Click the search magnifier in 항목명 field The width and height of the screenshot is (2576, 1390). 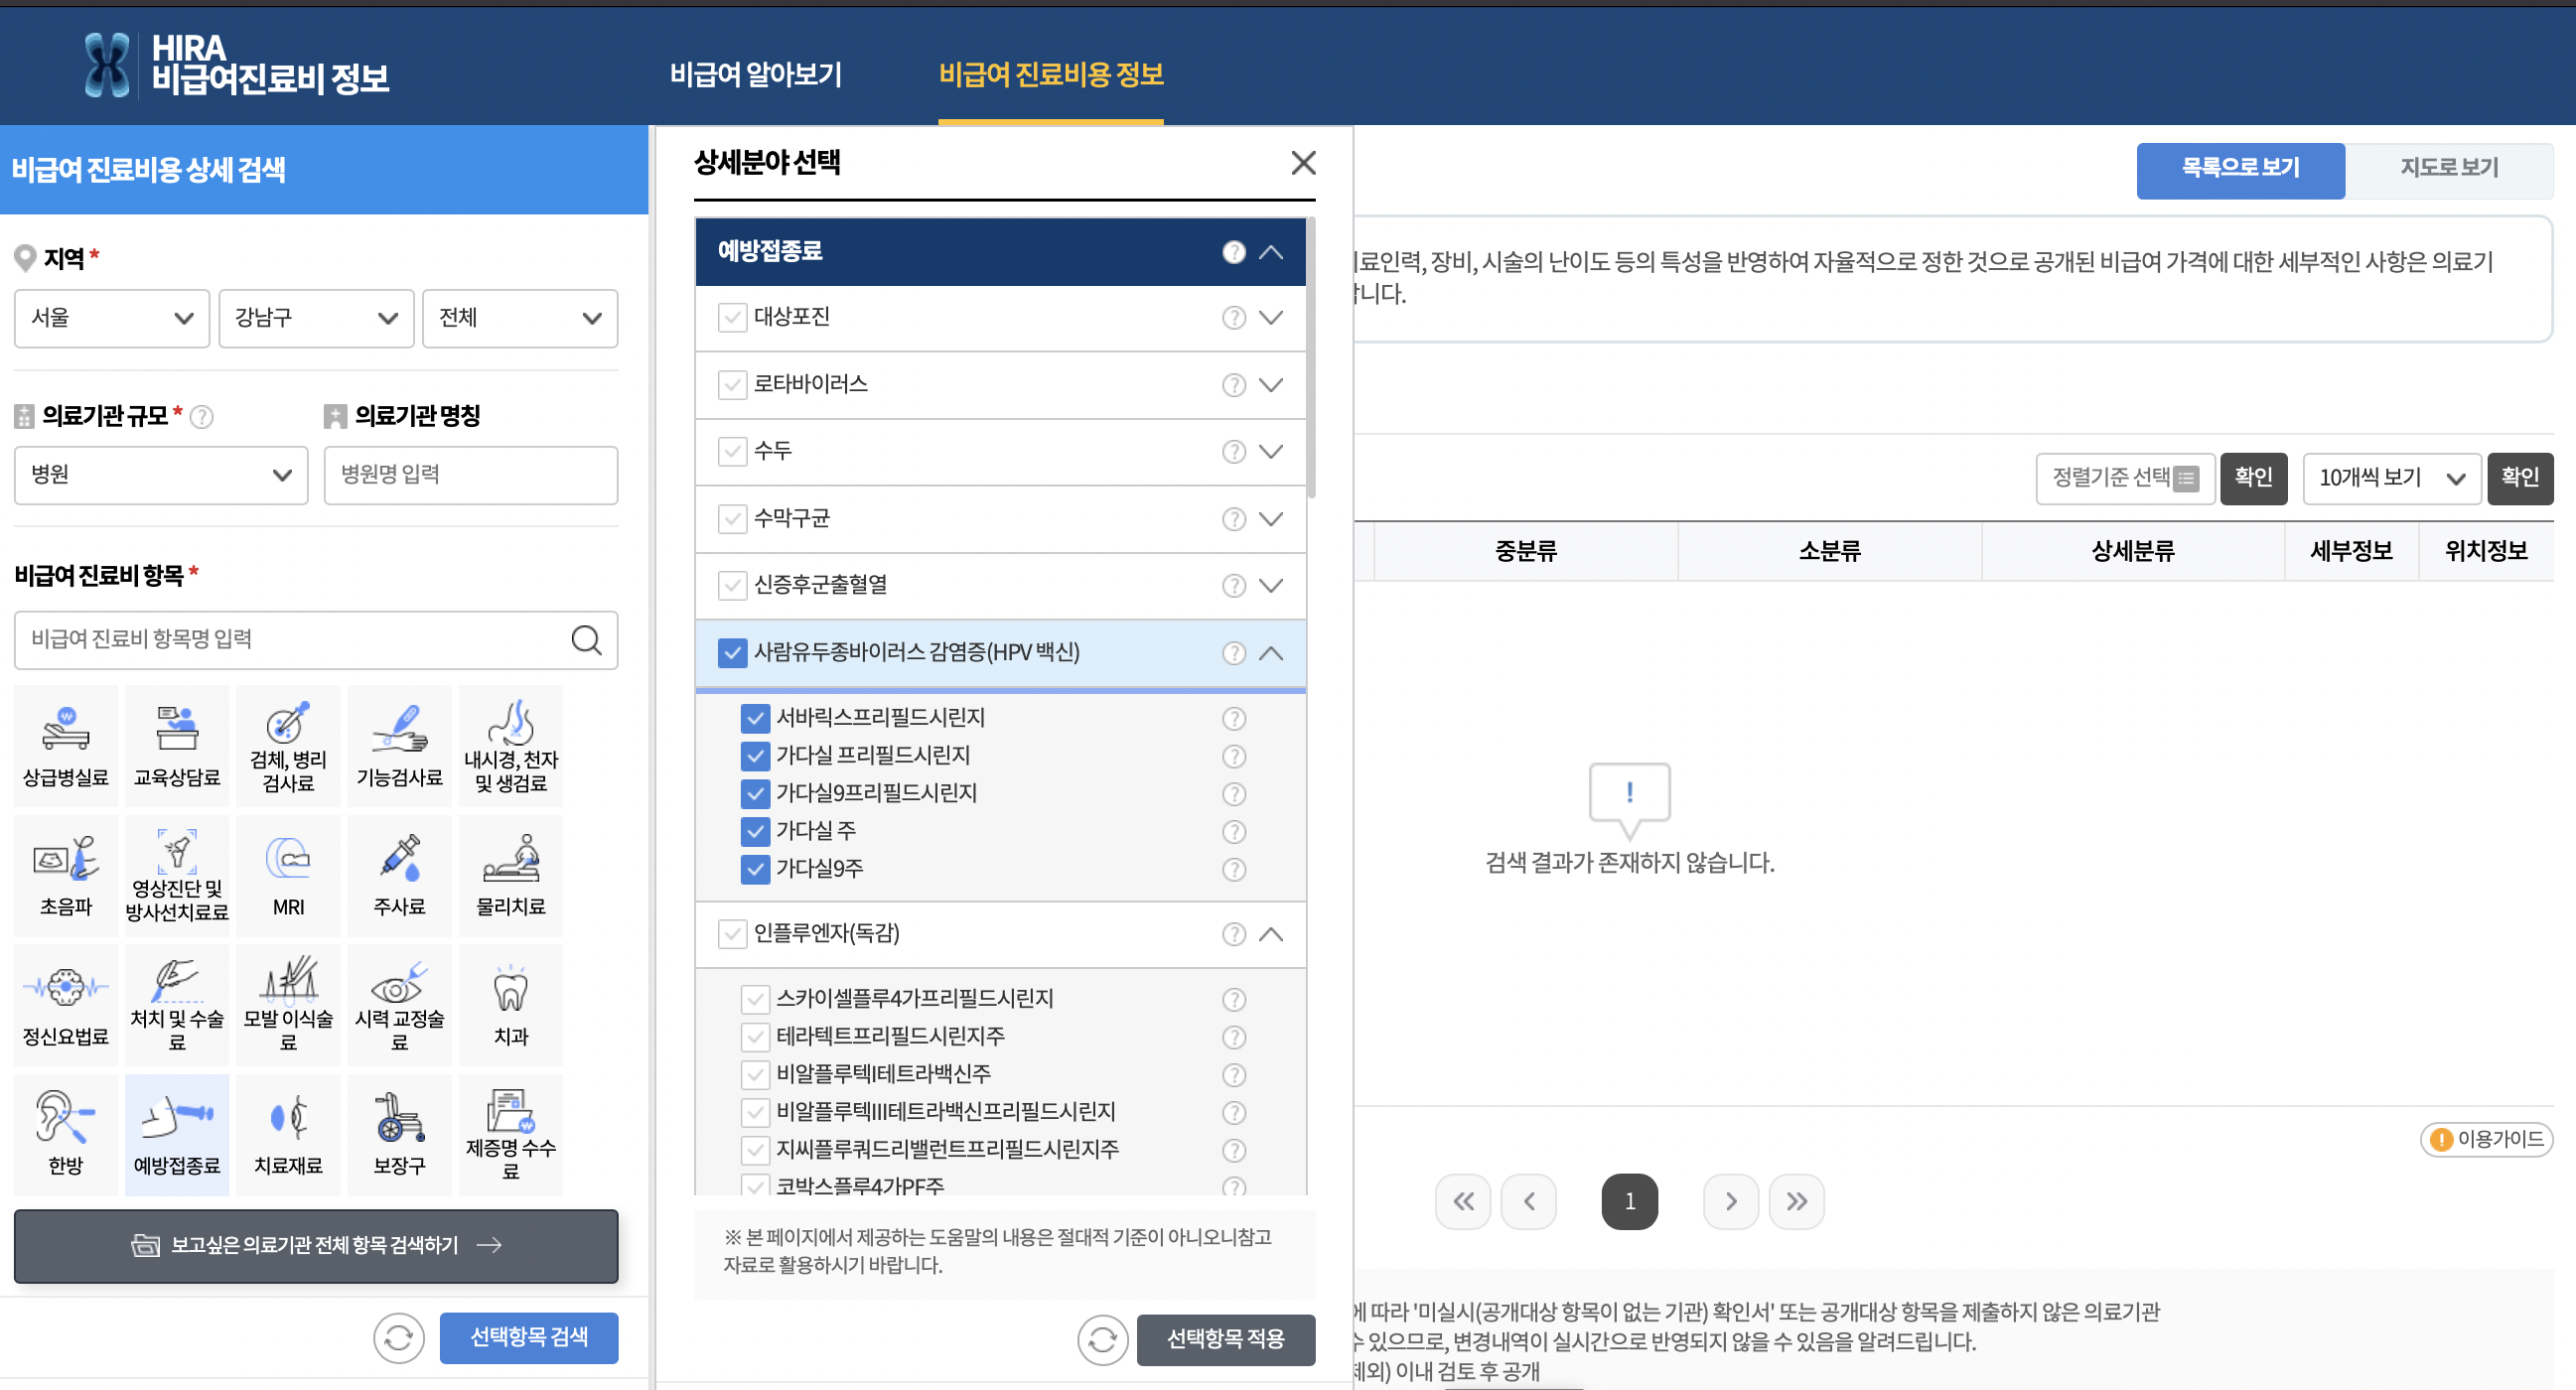coord(586,640)
